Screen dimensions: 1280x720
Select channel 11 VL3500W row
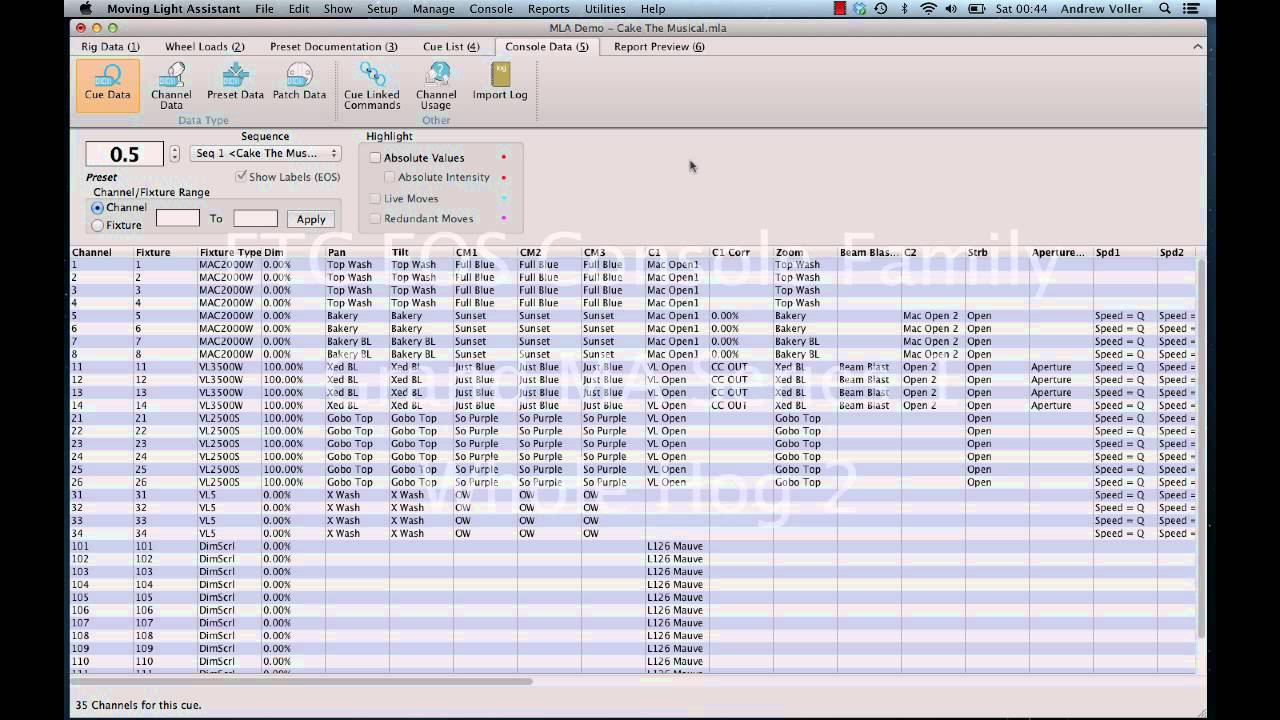(633, 367)
